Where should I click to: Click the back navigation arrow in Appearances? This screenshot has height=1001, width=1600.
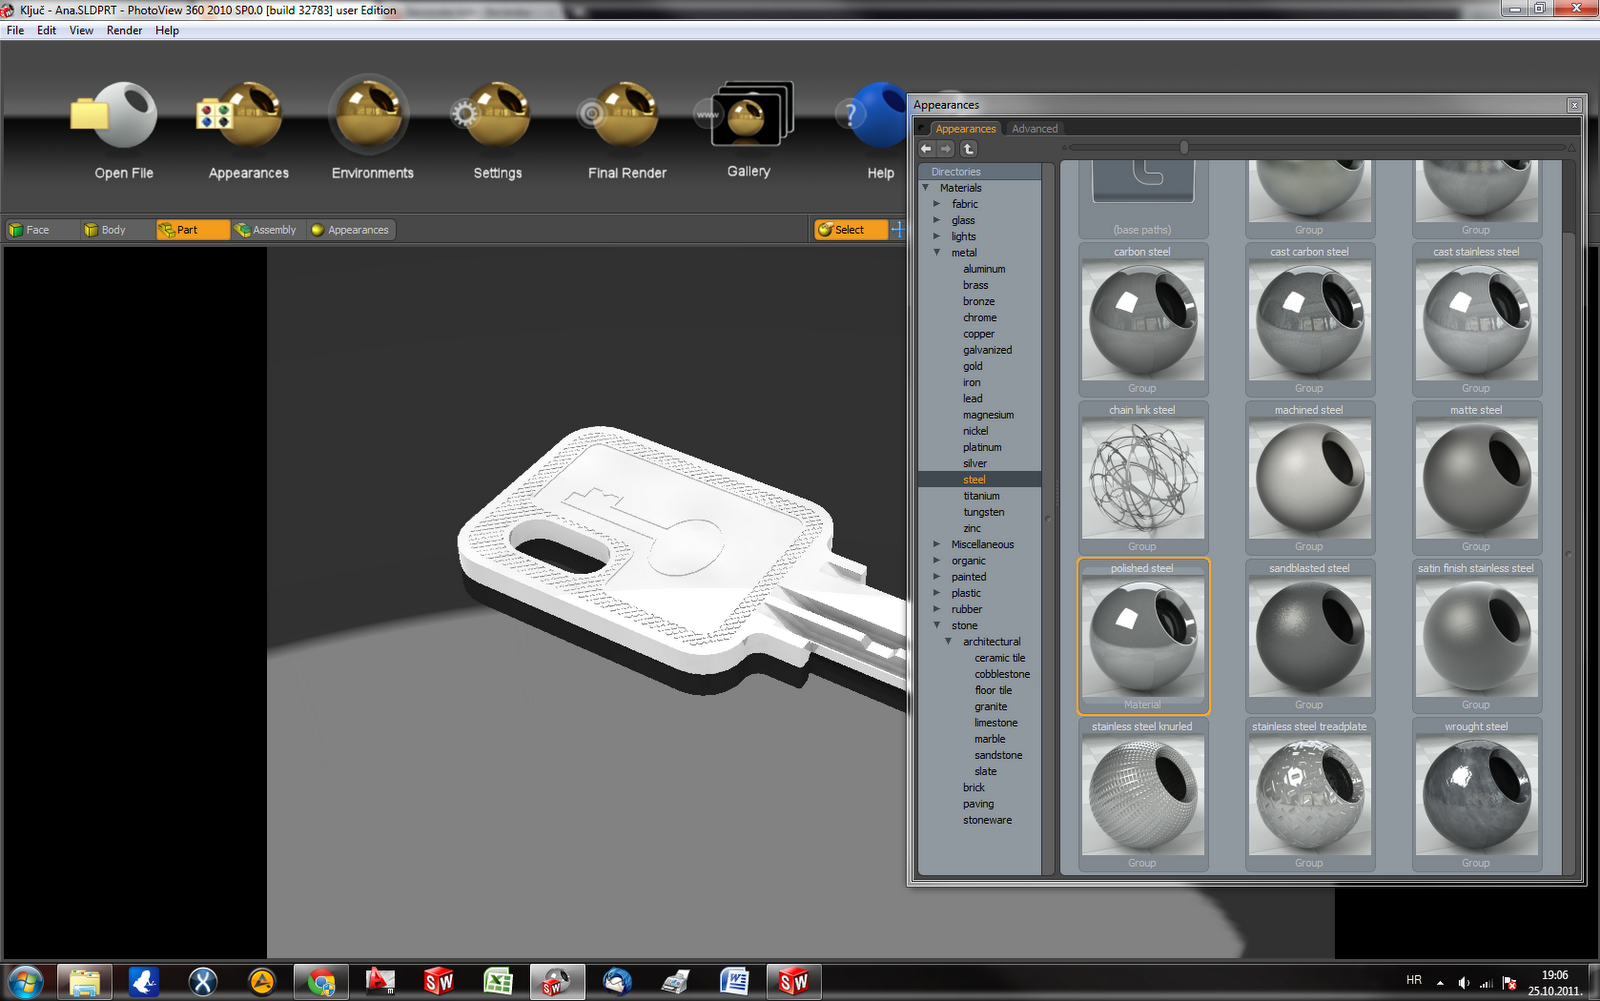coord(925,148)
